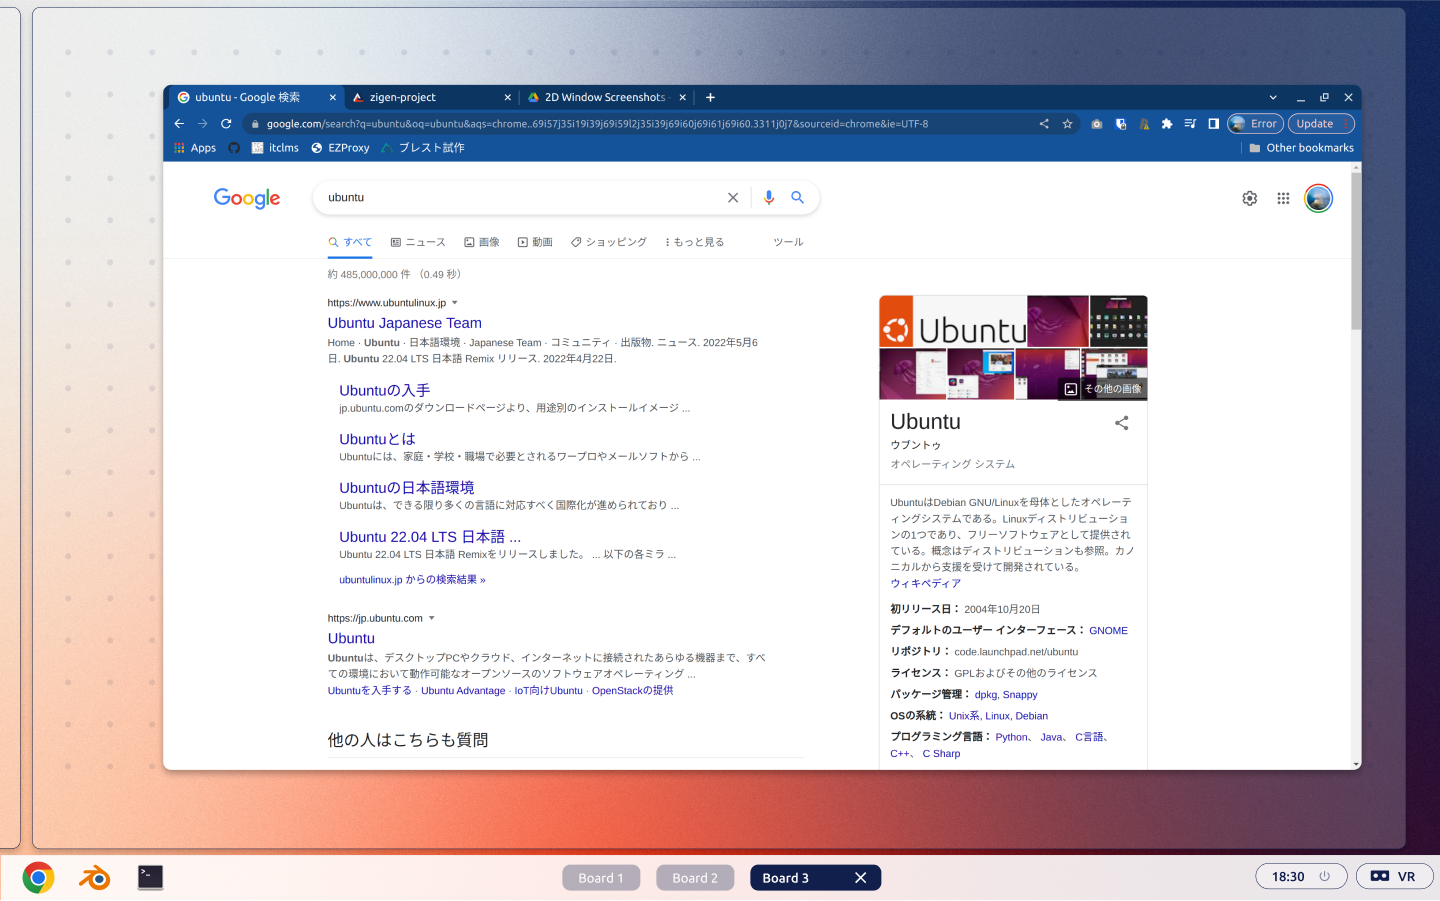1440x901 pixels.
Task: Select the 画像 images search tab
Action: point(482,242)
